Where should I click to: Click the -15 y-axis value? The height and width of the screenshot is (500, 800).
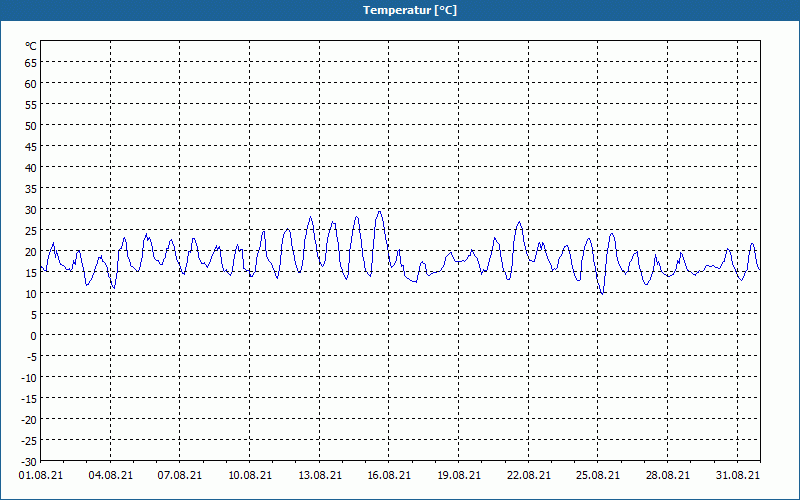click(x=29, y=399)
